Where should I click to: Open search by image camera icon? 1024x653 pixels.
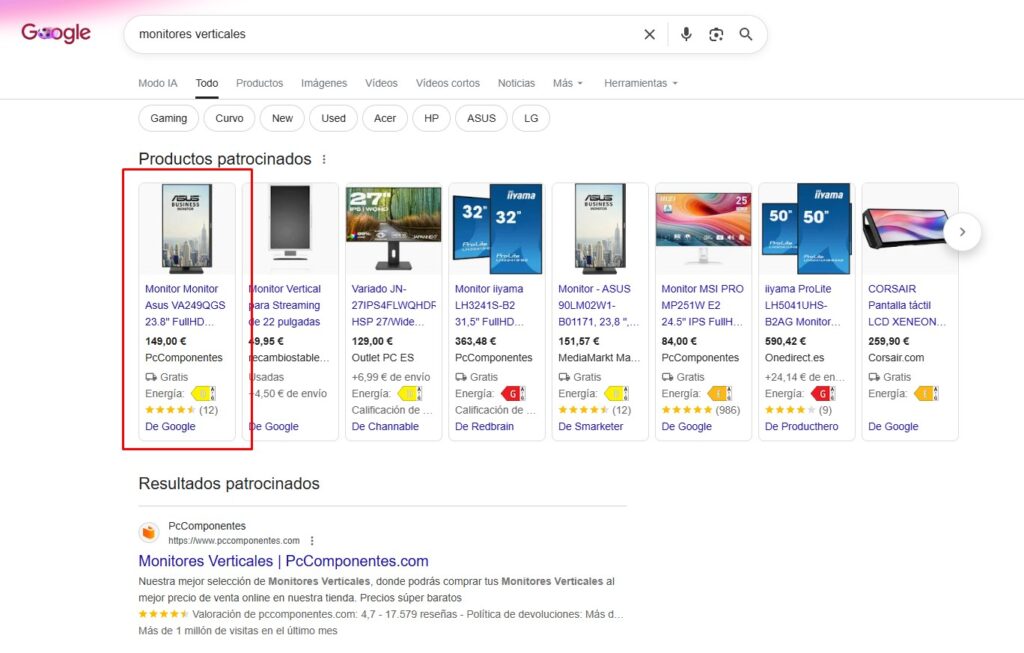[716, 35]
